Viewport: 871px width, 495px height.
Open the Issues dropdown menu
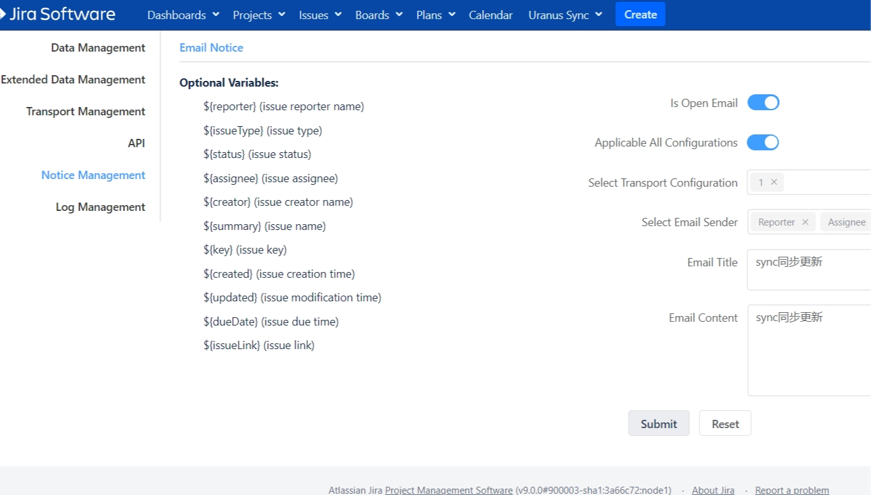coord(320,15)
